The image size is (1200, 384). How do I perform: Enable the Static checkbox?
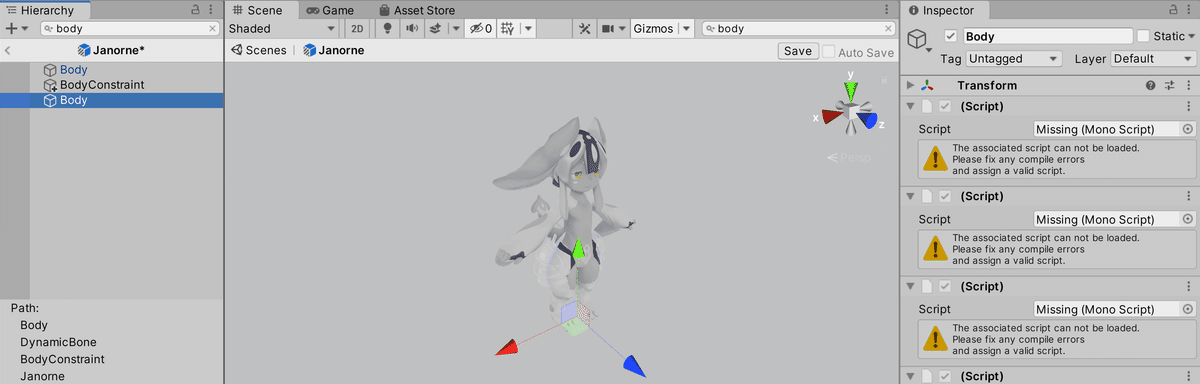point(1143,36)
